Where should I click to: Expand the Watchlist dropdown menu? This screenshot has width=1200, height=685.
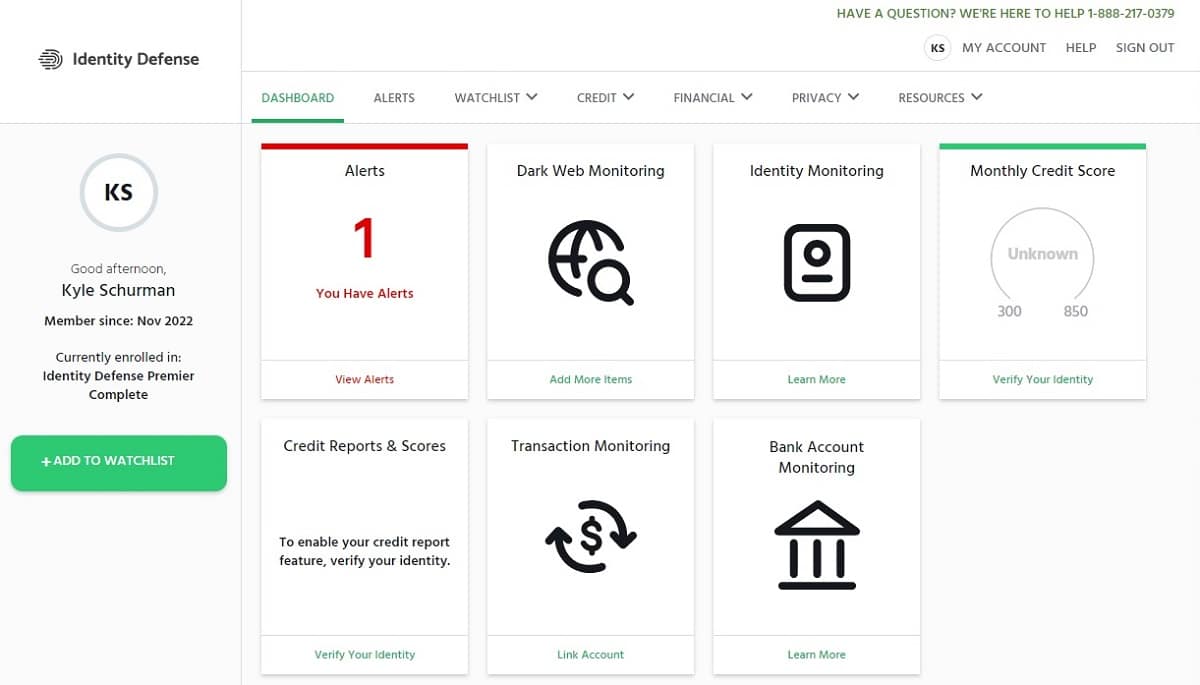496,98
